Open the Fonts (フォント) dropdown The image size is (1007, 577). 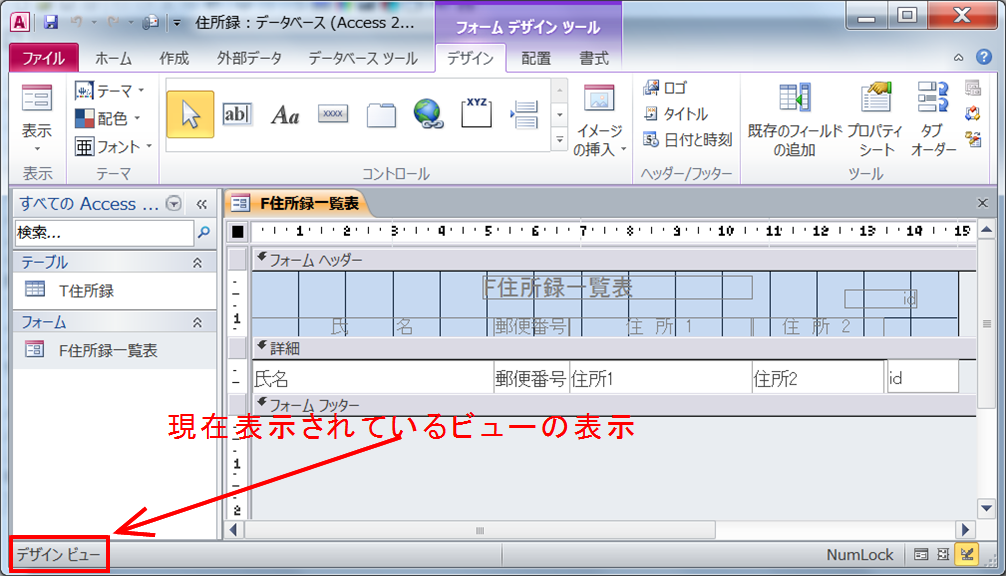[x=113, y=146]
